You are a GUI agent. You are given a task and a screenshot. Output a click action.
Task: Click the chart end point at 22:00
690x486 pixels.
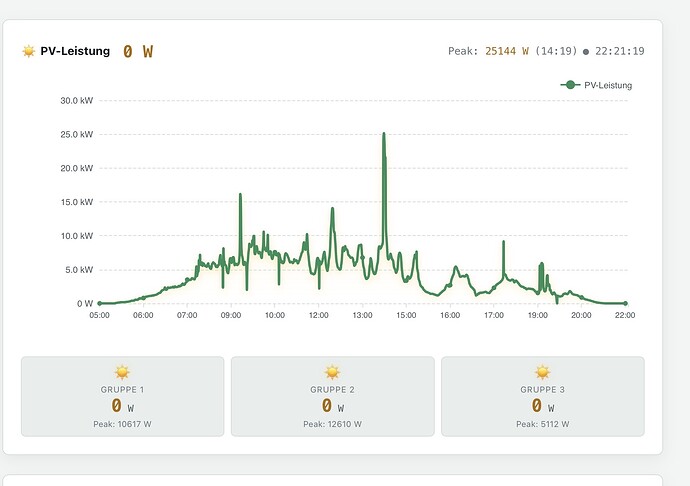625,303
